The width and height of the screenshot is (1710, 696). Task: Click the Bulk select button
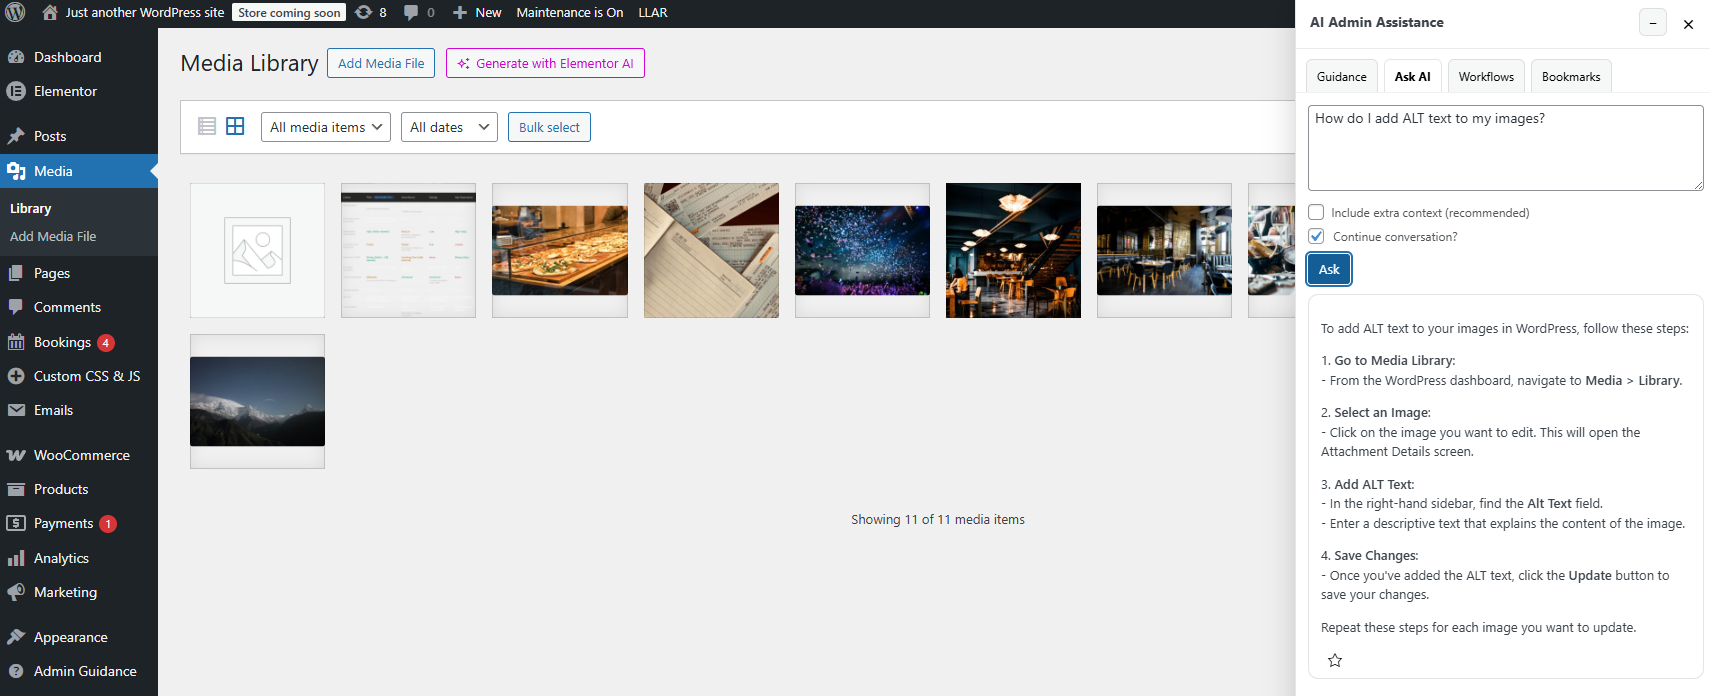(549, 127)
